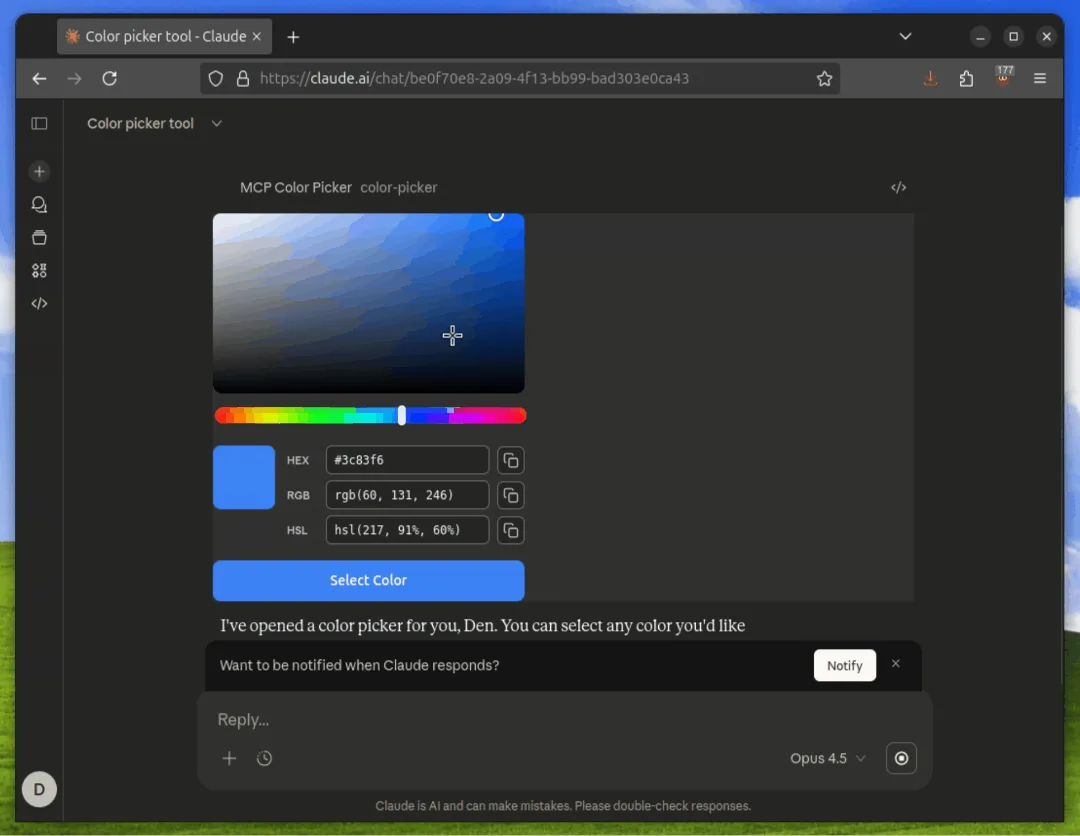
Task: Bookmark this page with star icon
Action: 824,79
